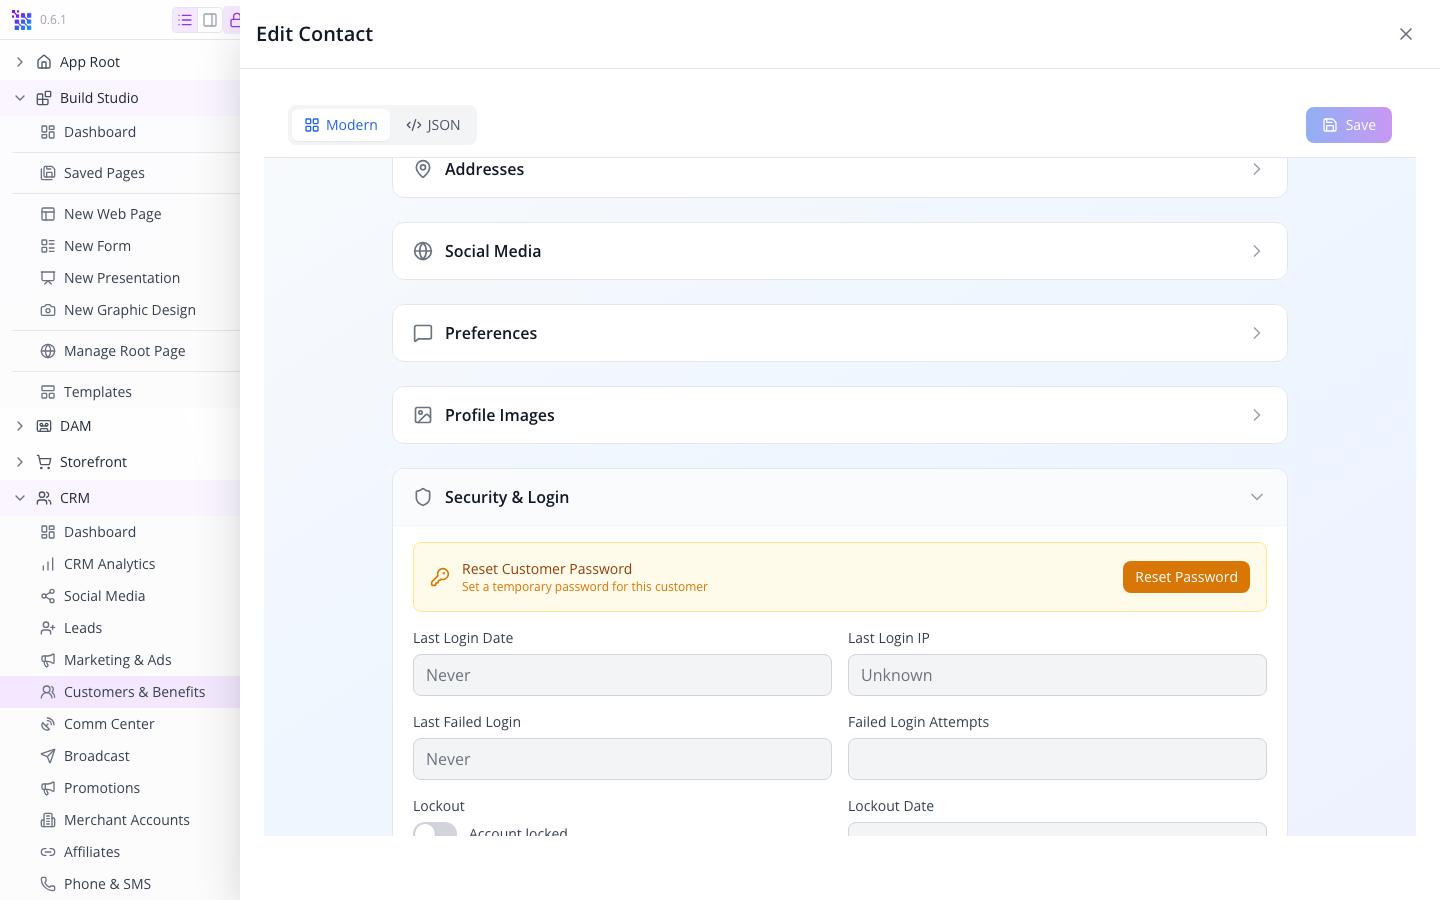This screenshot has width=1440, height=900.
Task: Expand the DAM tree node
Action: pos(20,426)
